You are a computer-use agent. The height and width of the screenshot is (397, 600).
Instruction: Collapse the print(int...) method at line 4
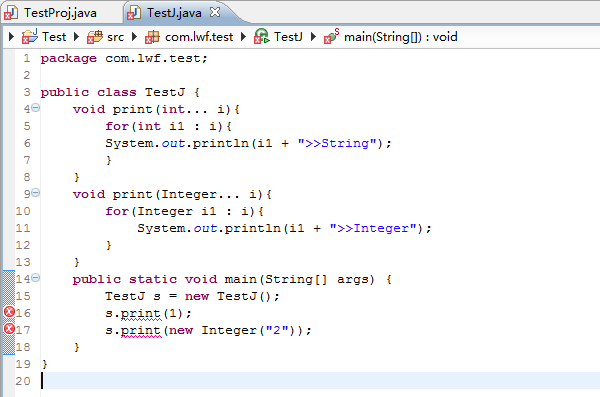(36, 108)
